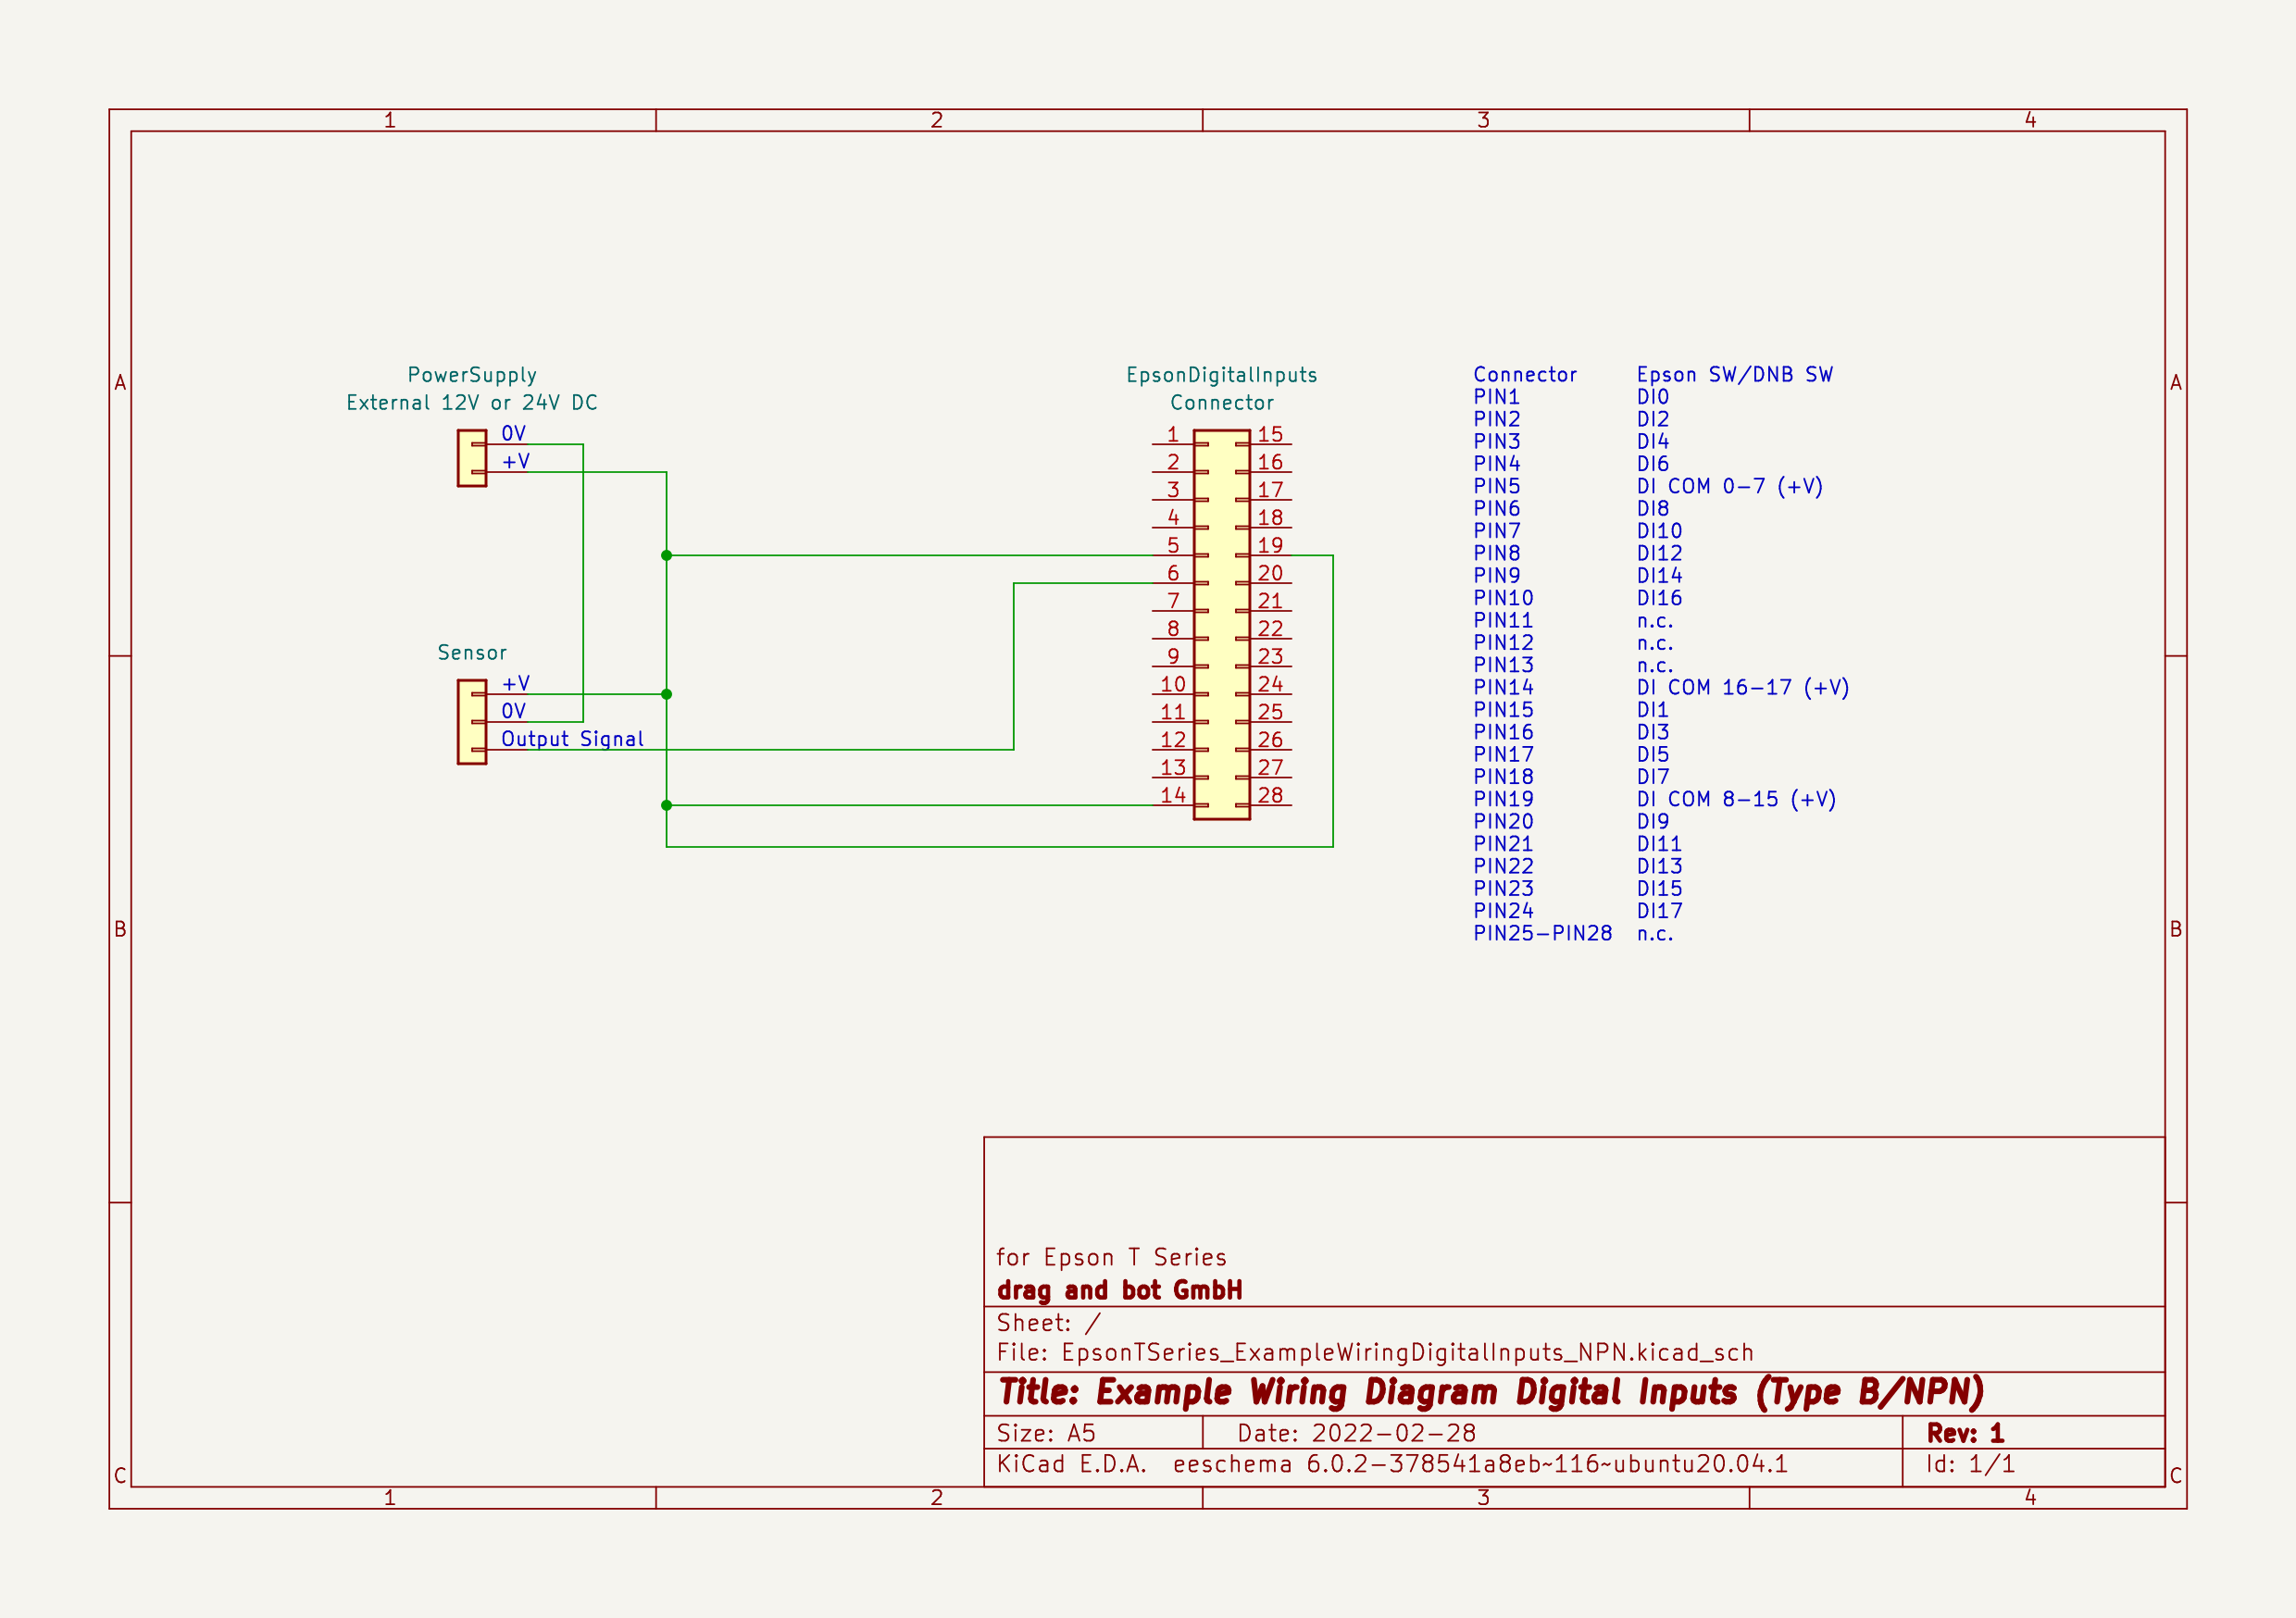Click pin number 5 on connector

click(1173, 545)
